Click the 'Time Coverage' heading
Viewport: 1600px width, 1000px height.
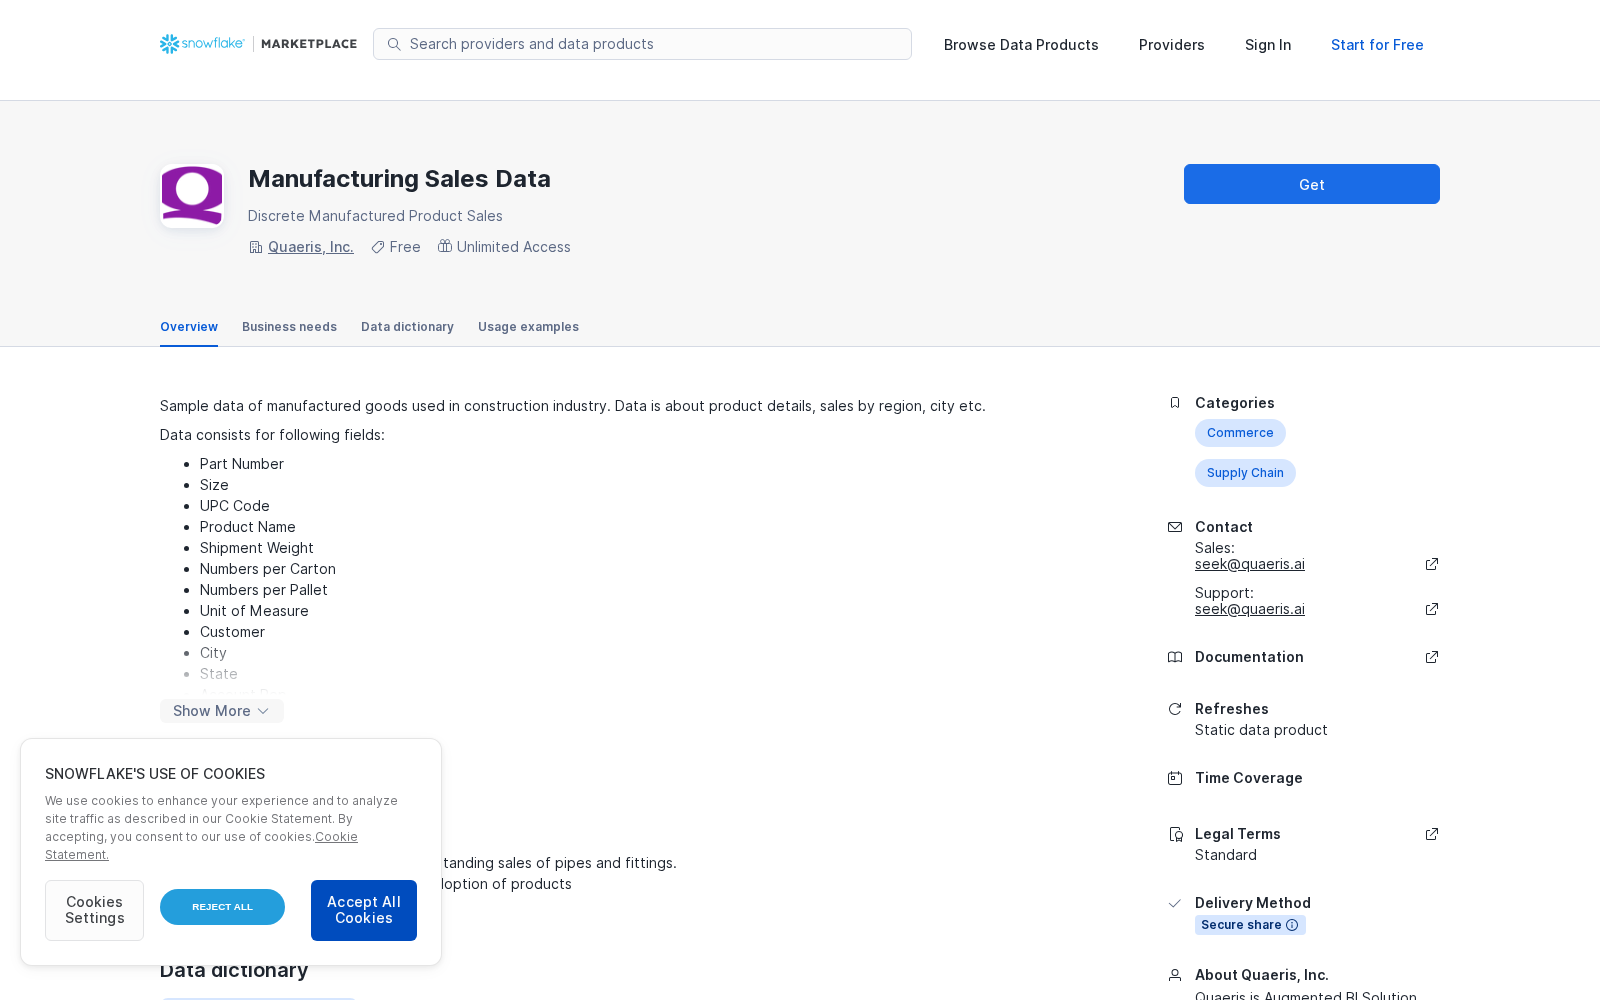click(x=1249, y=778)
